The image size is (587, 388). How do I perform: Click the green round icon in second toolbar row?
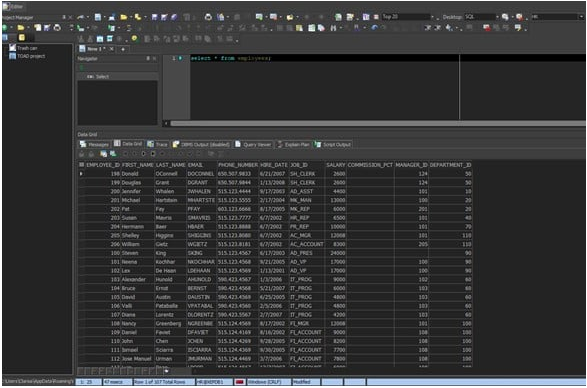coord(4,28)
